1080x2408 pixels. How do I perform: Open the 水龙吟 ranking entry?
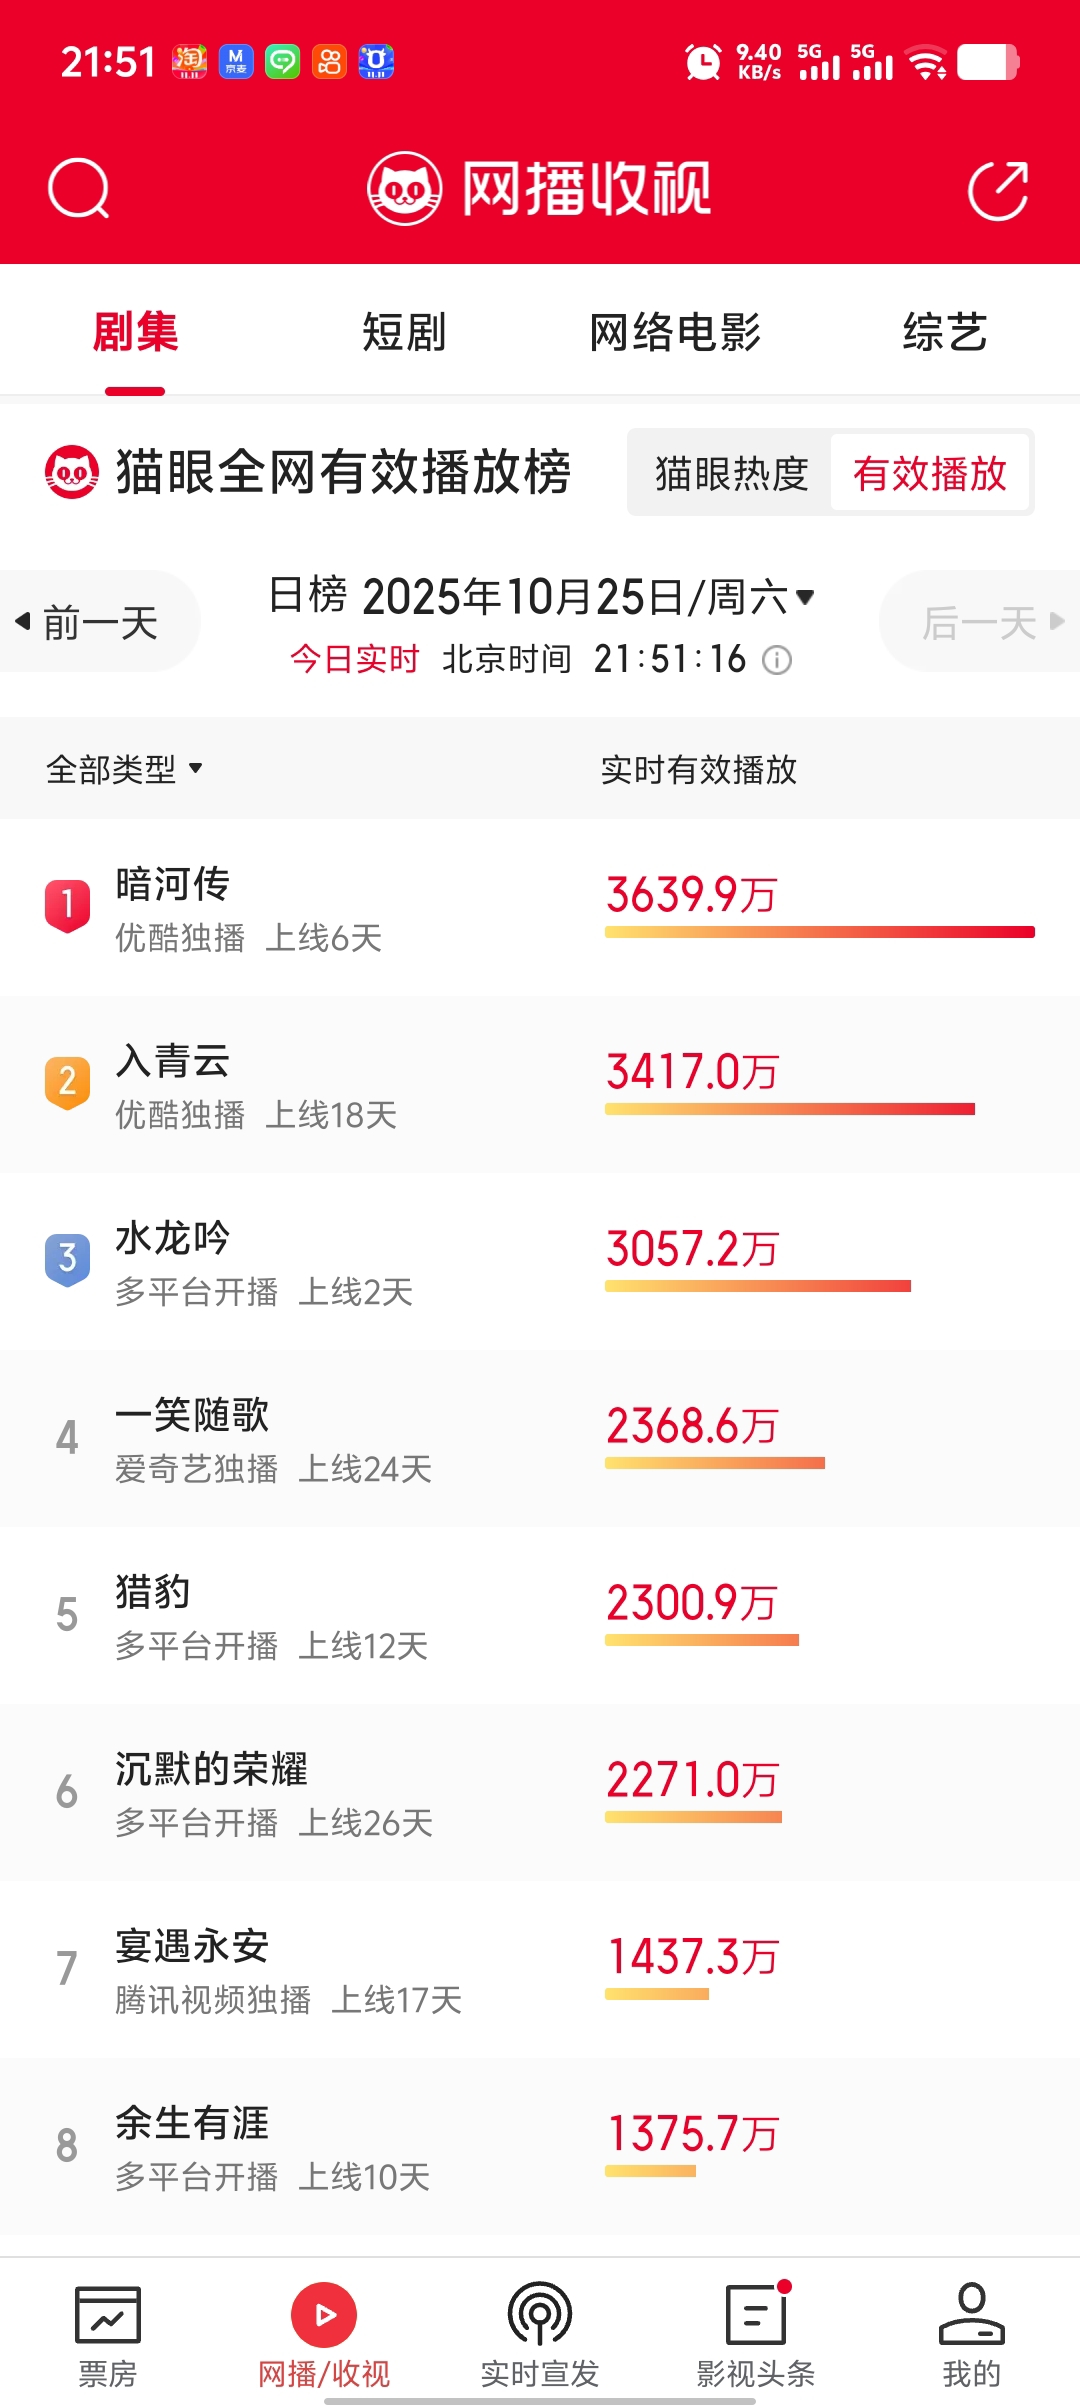tap(173, 1239)
